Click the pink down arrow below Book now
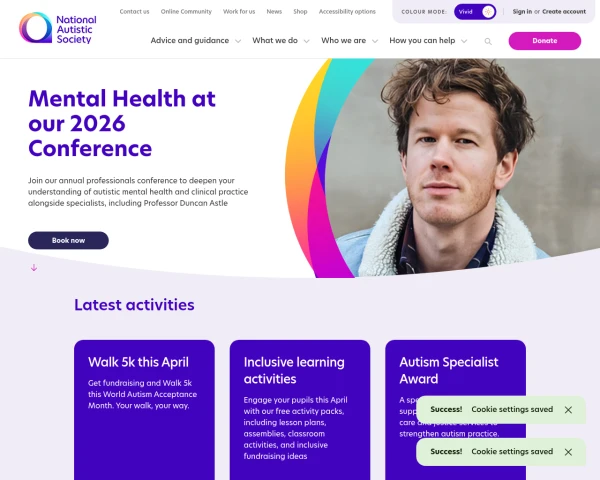The height and width of the screenshot is (480, 600). tap(34, 268)
